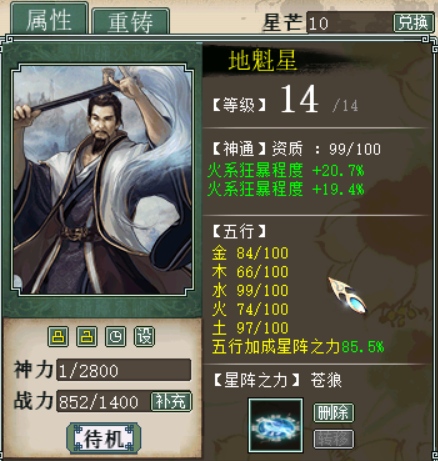
Task: Click the clock timer icon
Action: pos(116,336)
